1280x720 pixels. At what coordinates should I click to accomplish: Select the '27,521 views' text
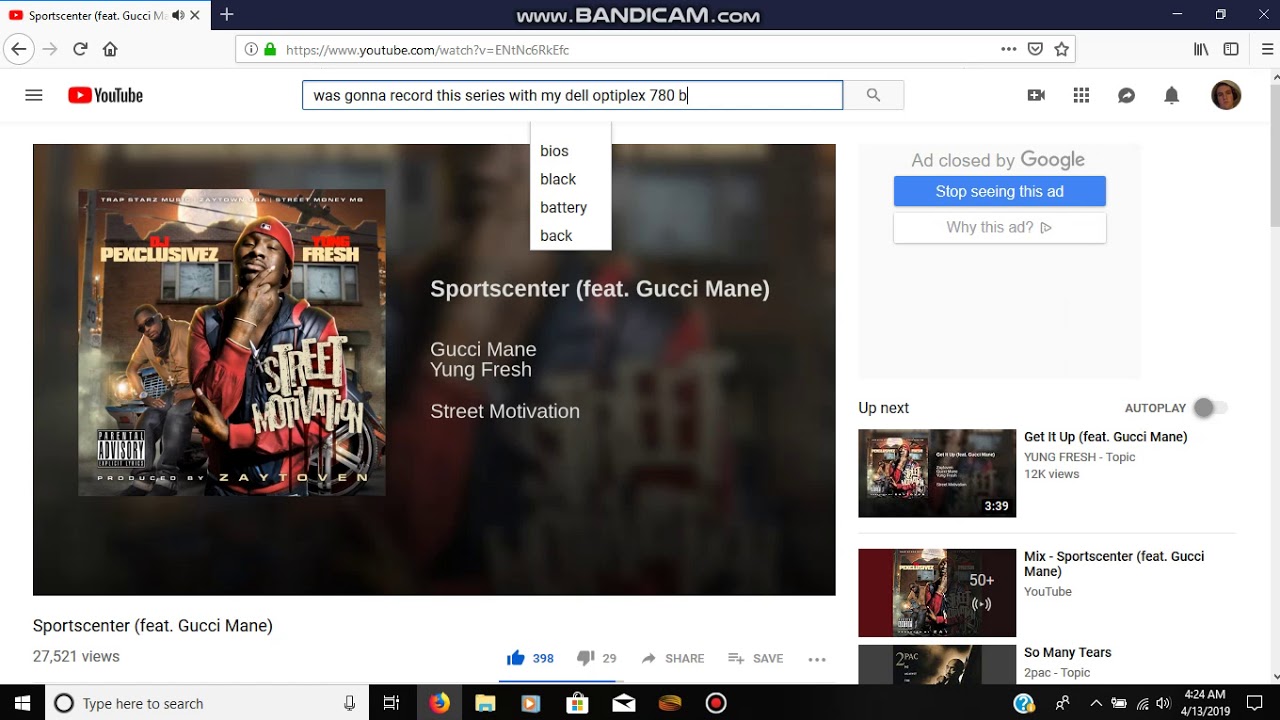[x=76, y=656]
